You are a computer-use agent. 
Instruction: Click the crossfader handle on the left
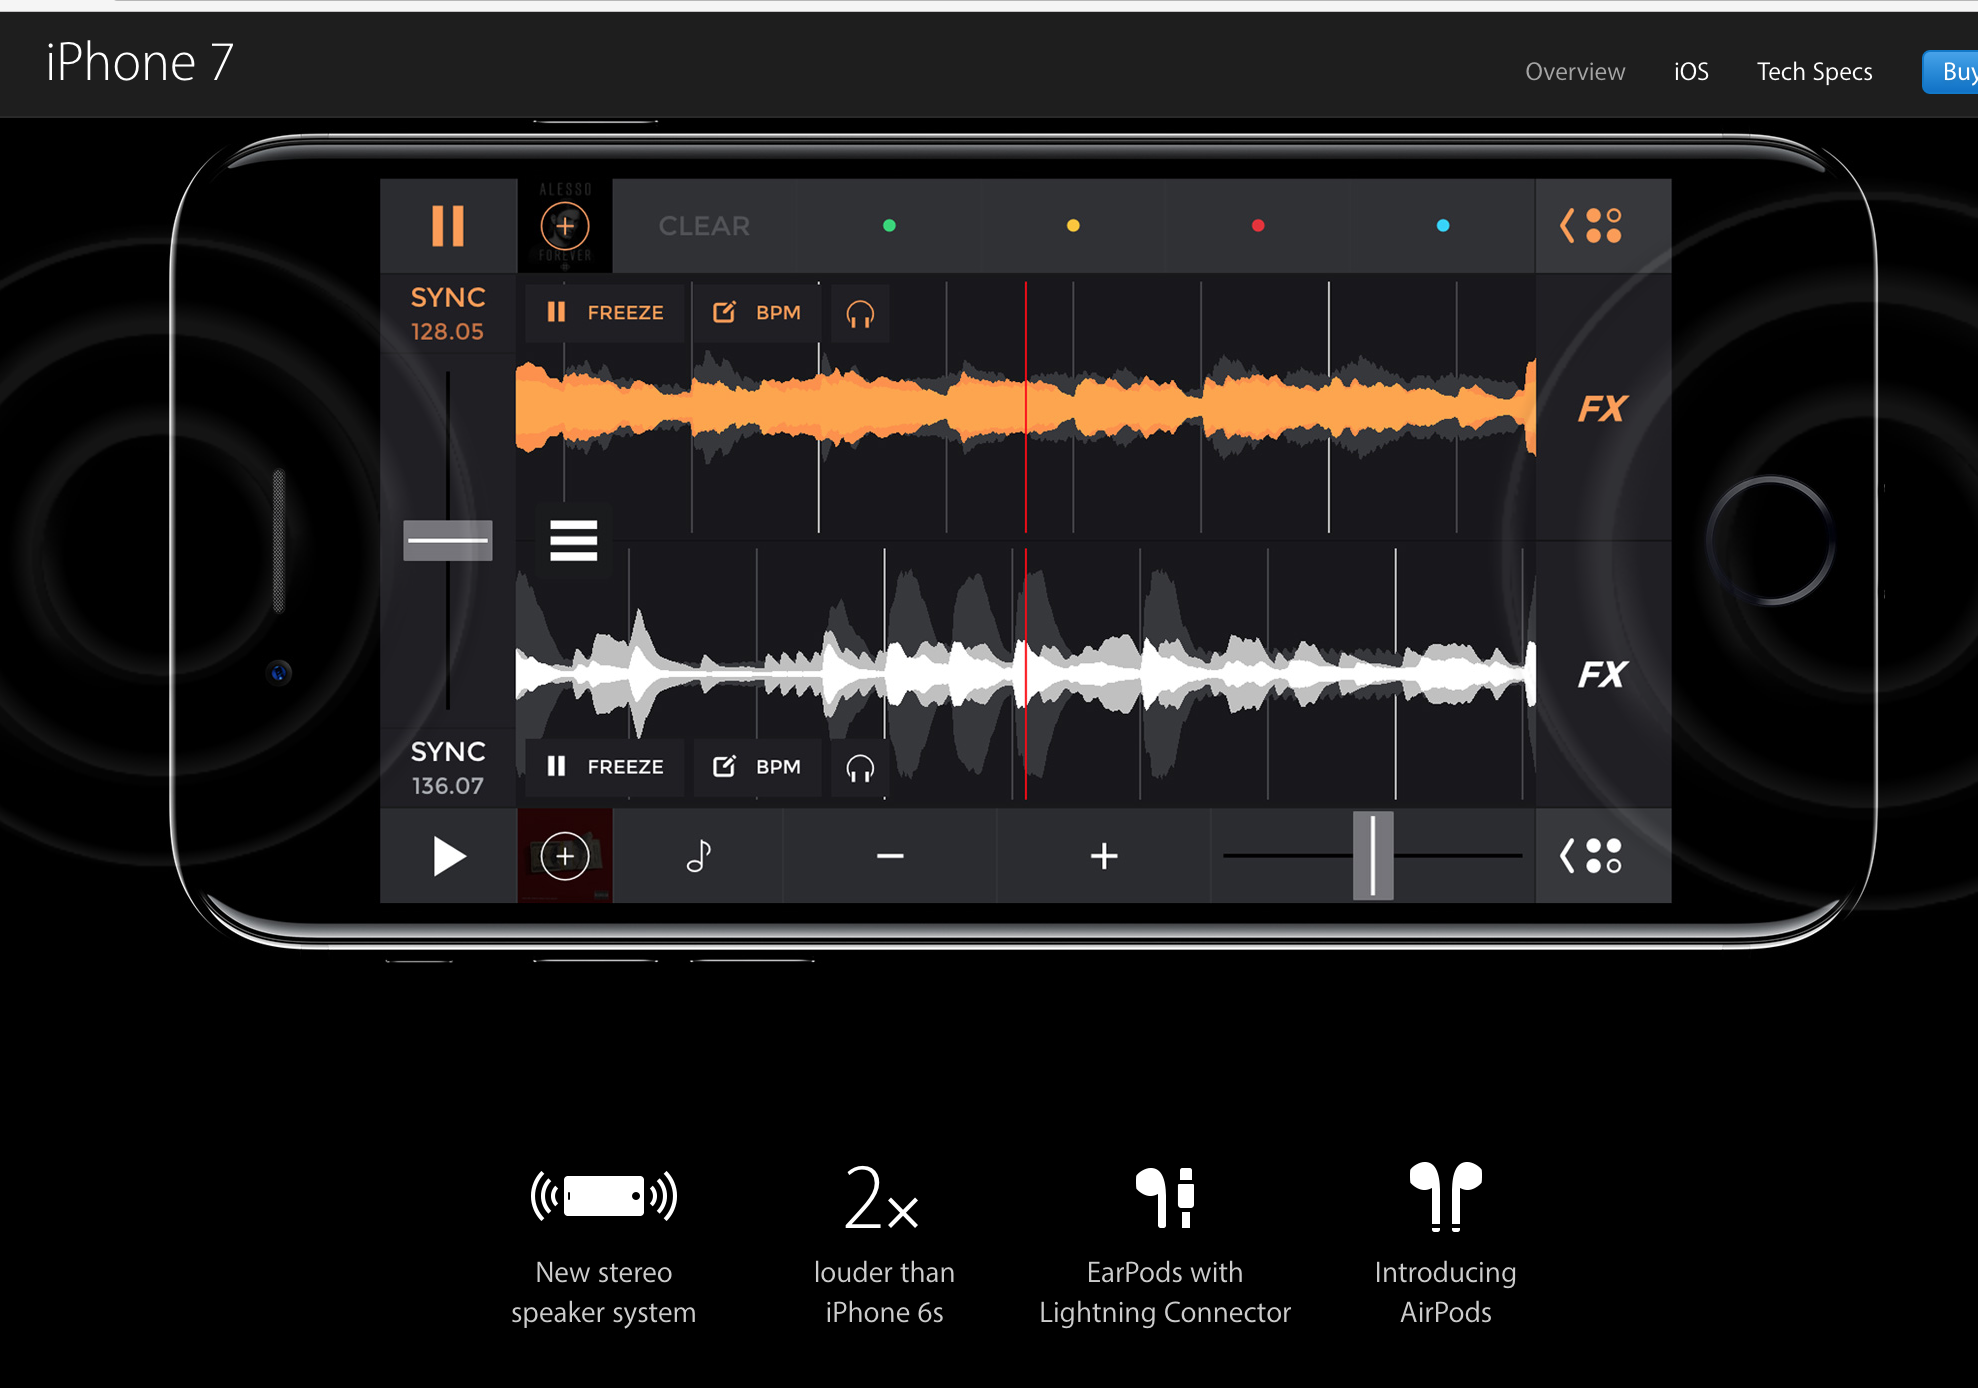pos(448,540)
